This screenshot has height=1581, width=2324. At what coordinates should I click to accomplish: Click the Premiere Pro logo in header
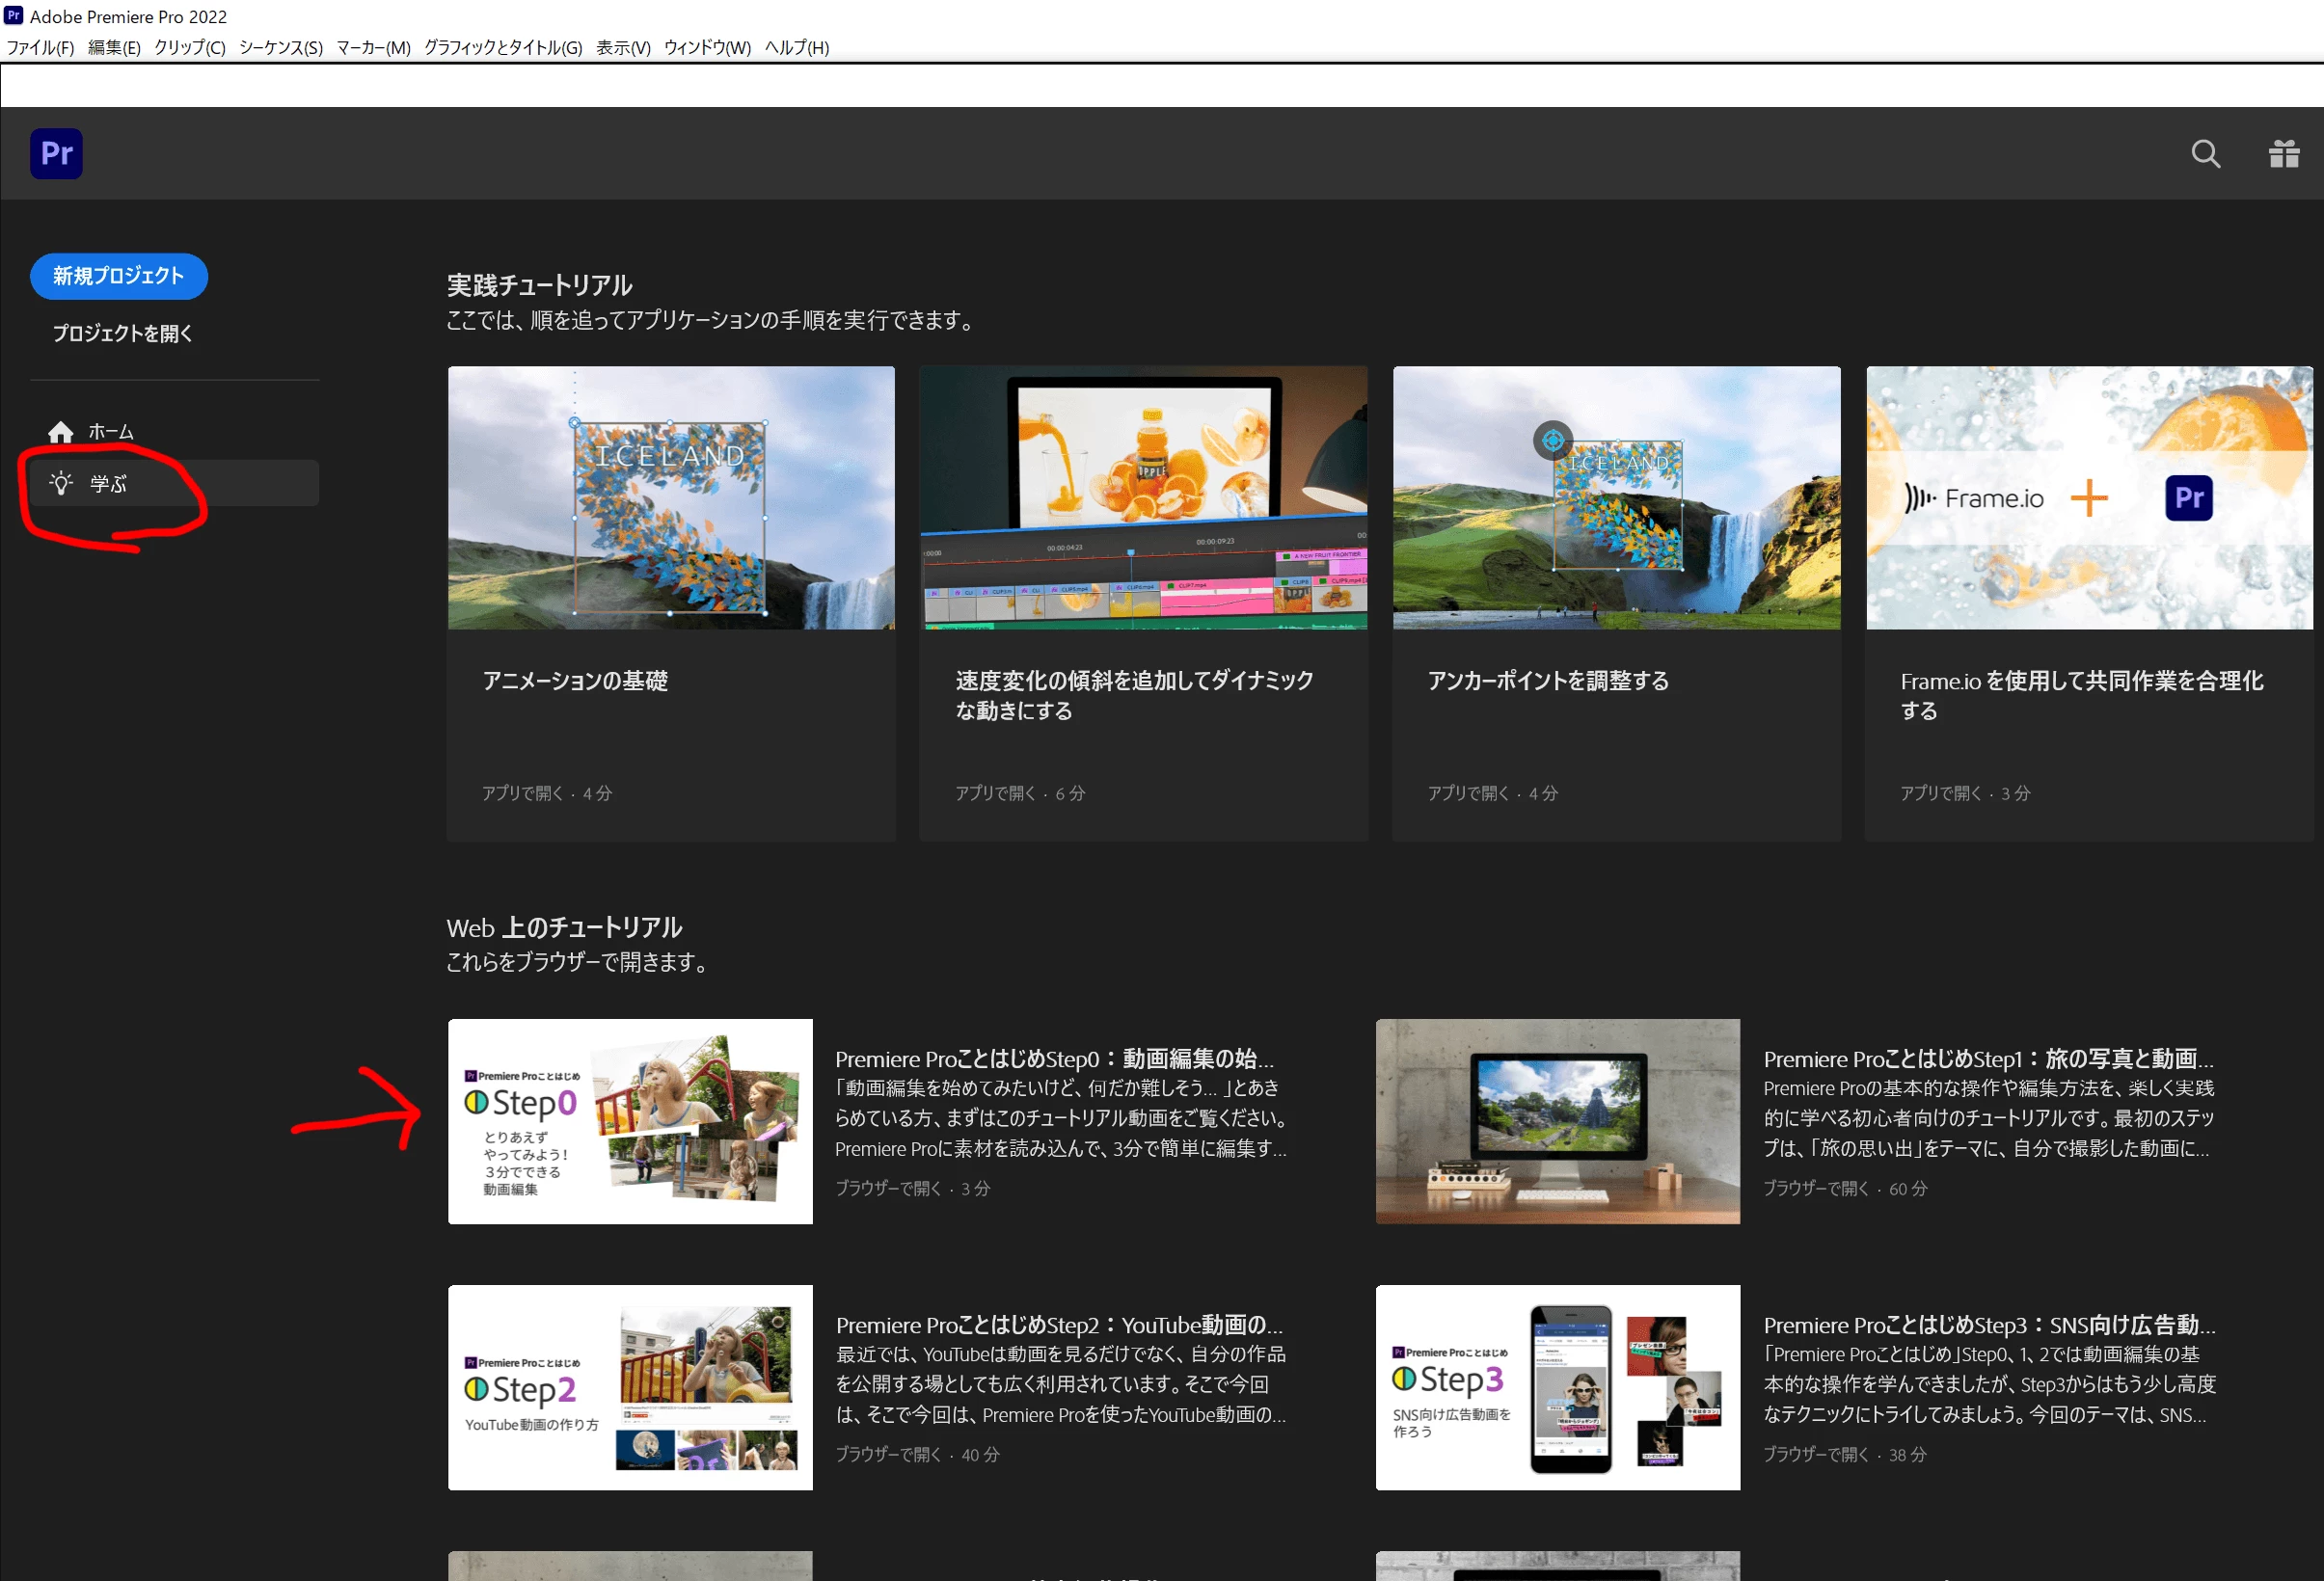[x=56, y=154]
